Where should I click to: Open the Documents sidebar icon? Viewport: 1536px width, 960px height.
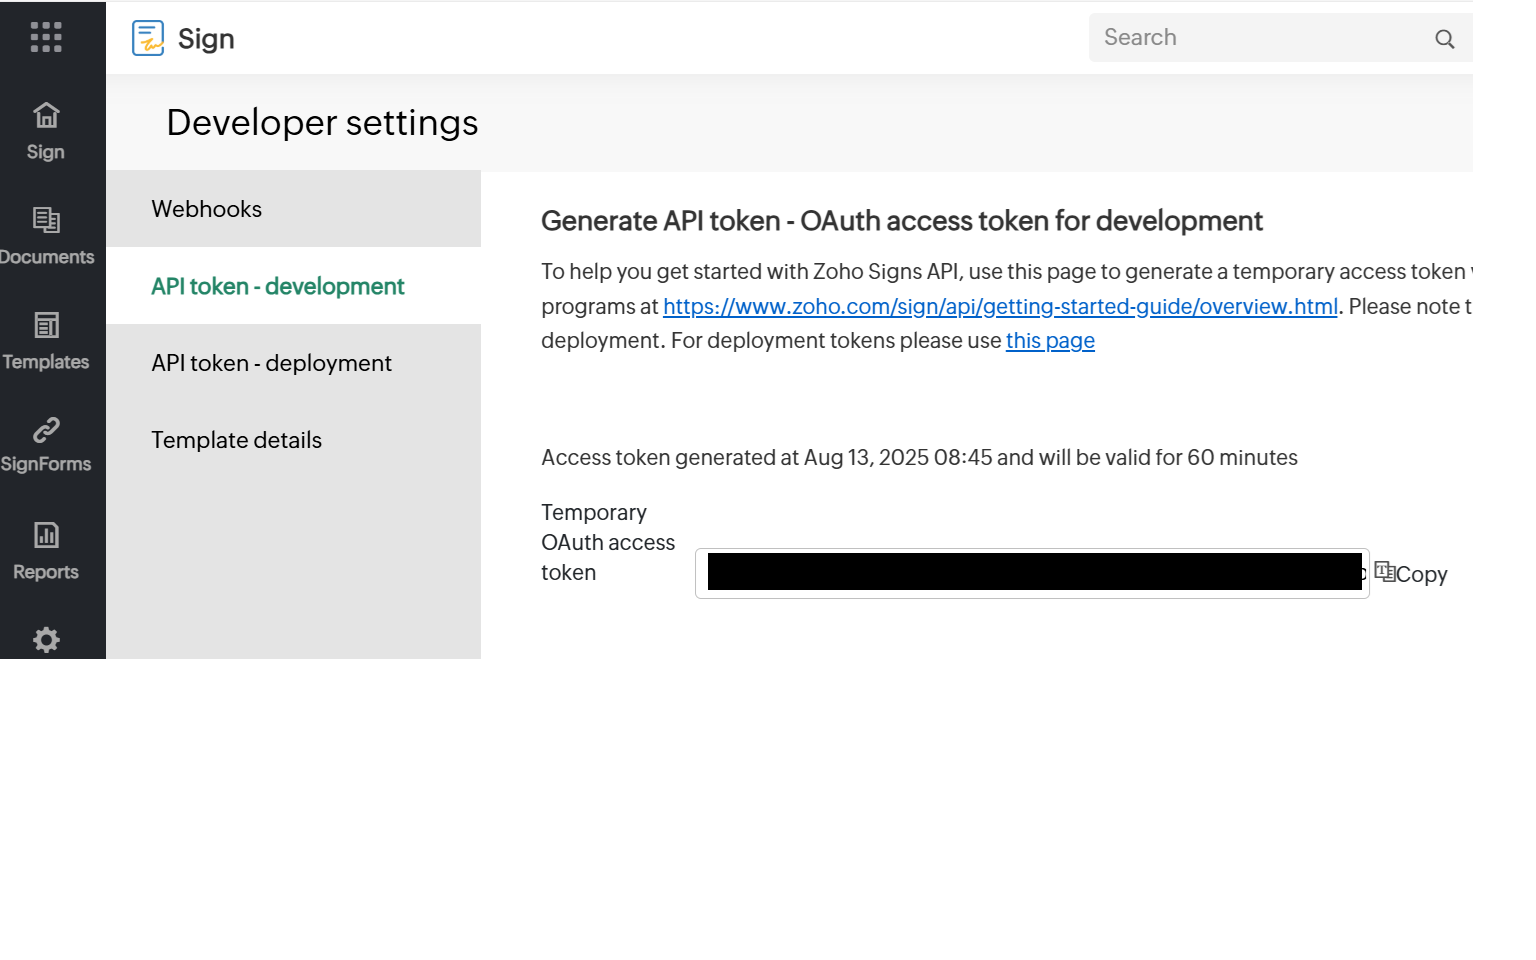[x=46, y=219]
